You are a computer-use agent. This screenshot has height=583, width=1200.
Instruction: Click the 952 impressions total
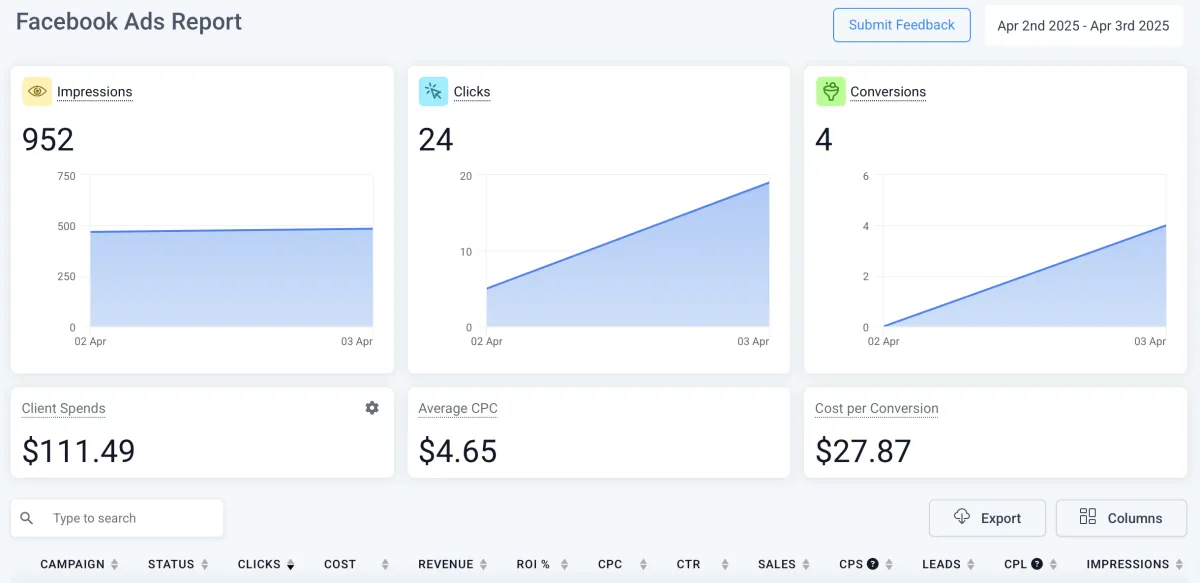click(48, 139)
